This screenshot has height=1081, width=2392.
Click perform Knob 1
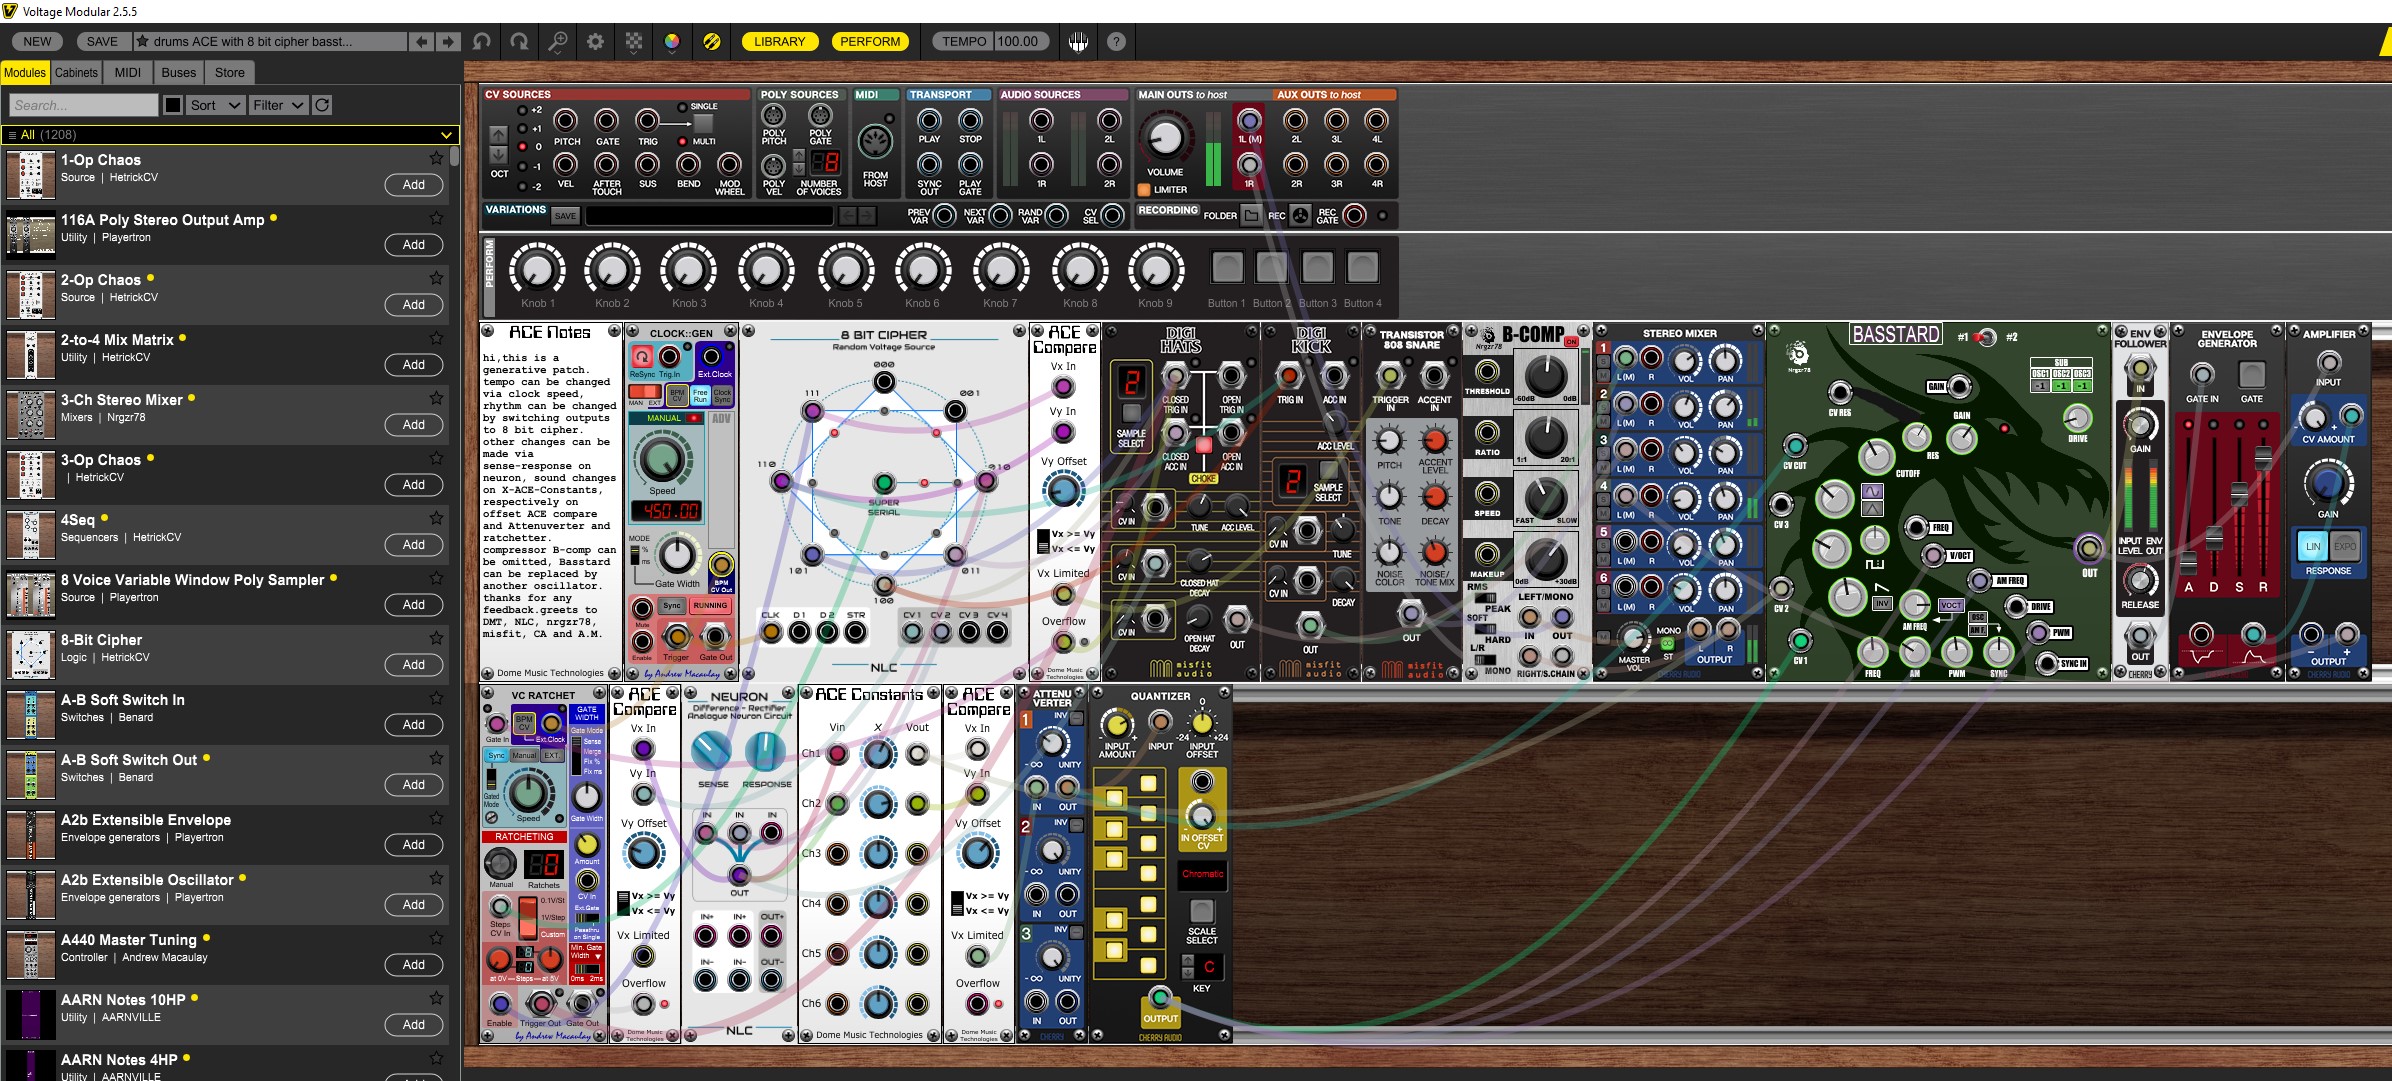tap(537, 268)
